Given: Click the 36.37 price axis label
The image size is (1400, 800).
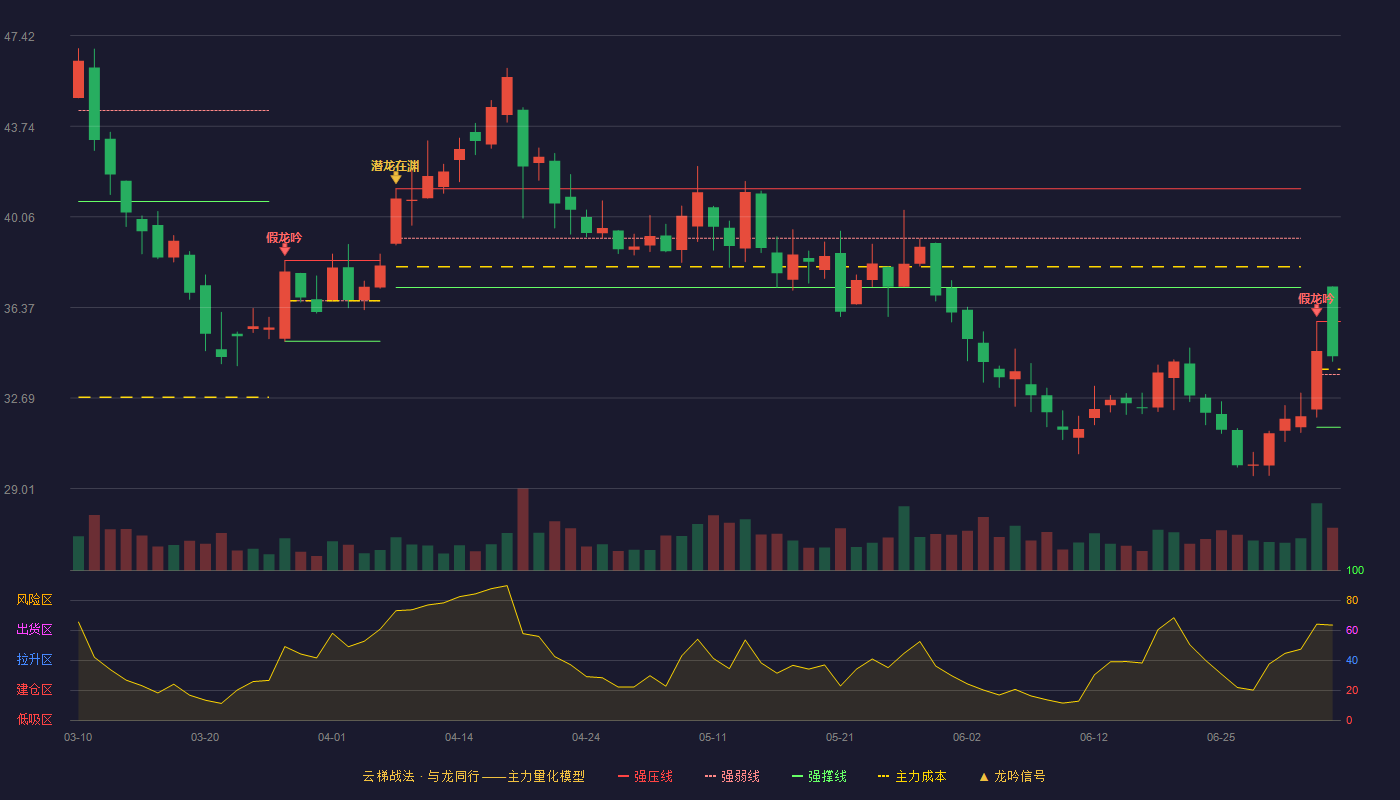Looking at the screenshot, I should click(19, 308).
